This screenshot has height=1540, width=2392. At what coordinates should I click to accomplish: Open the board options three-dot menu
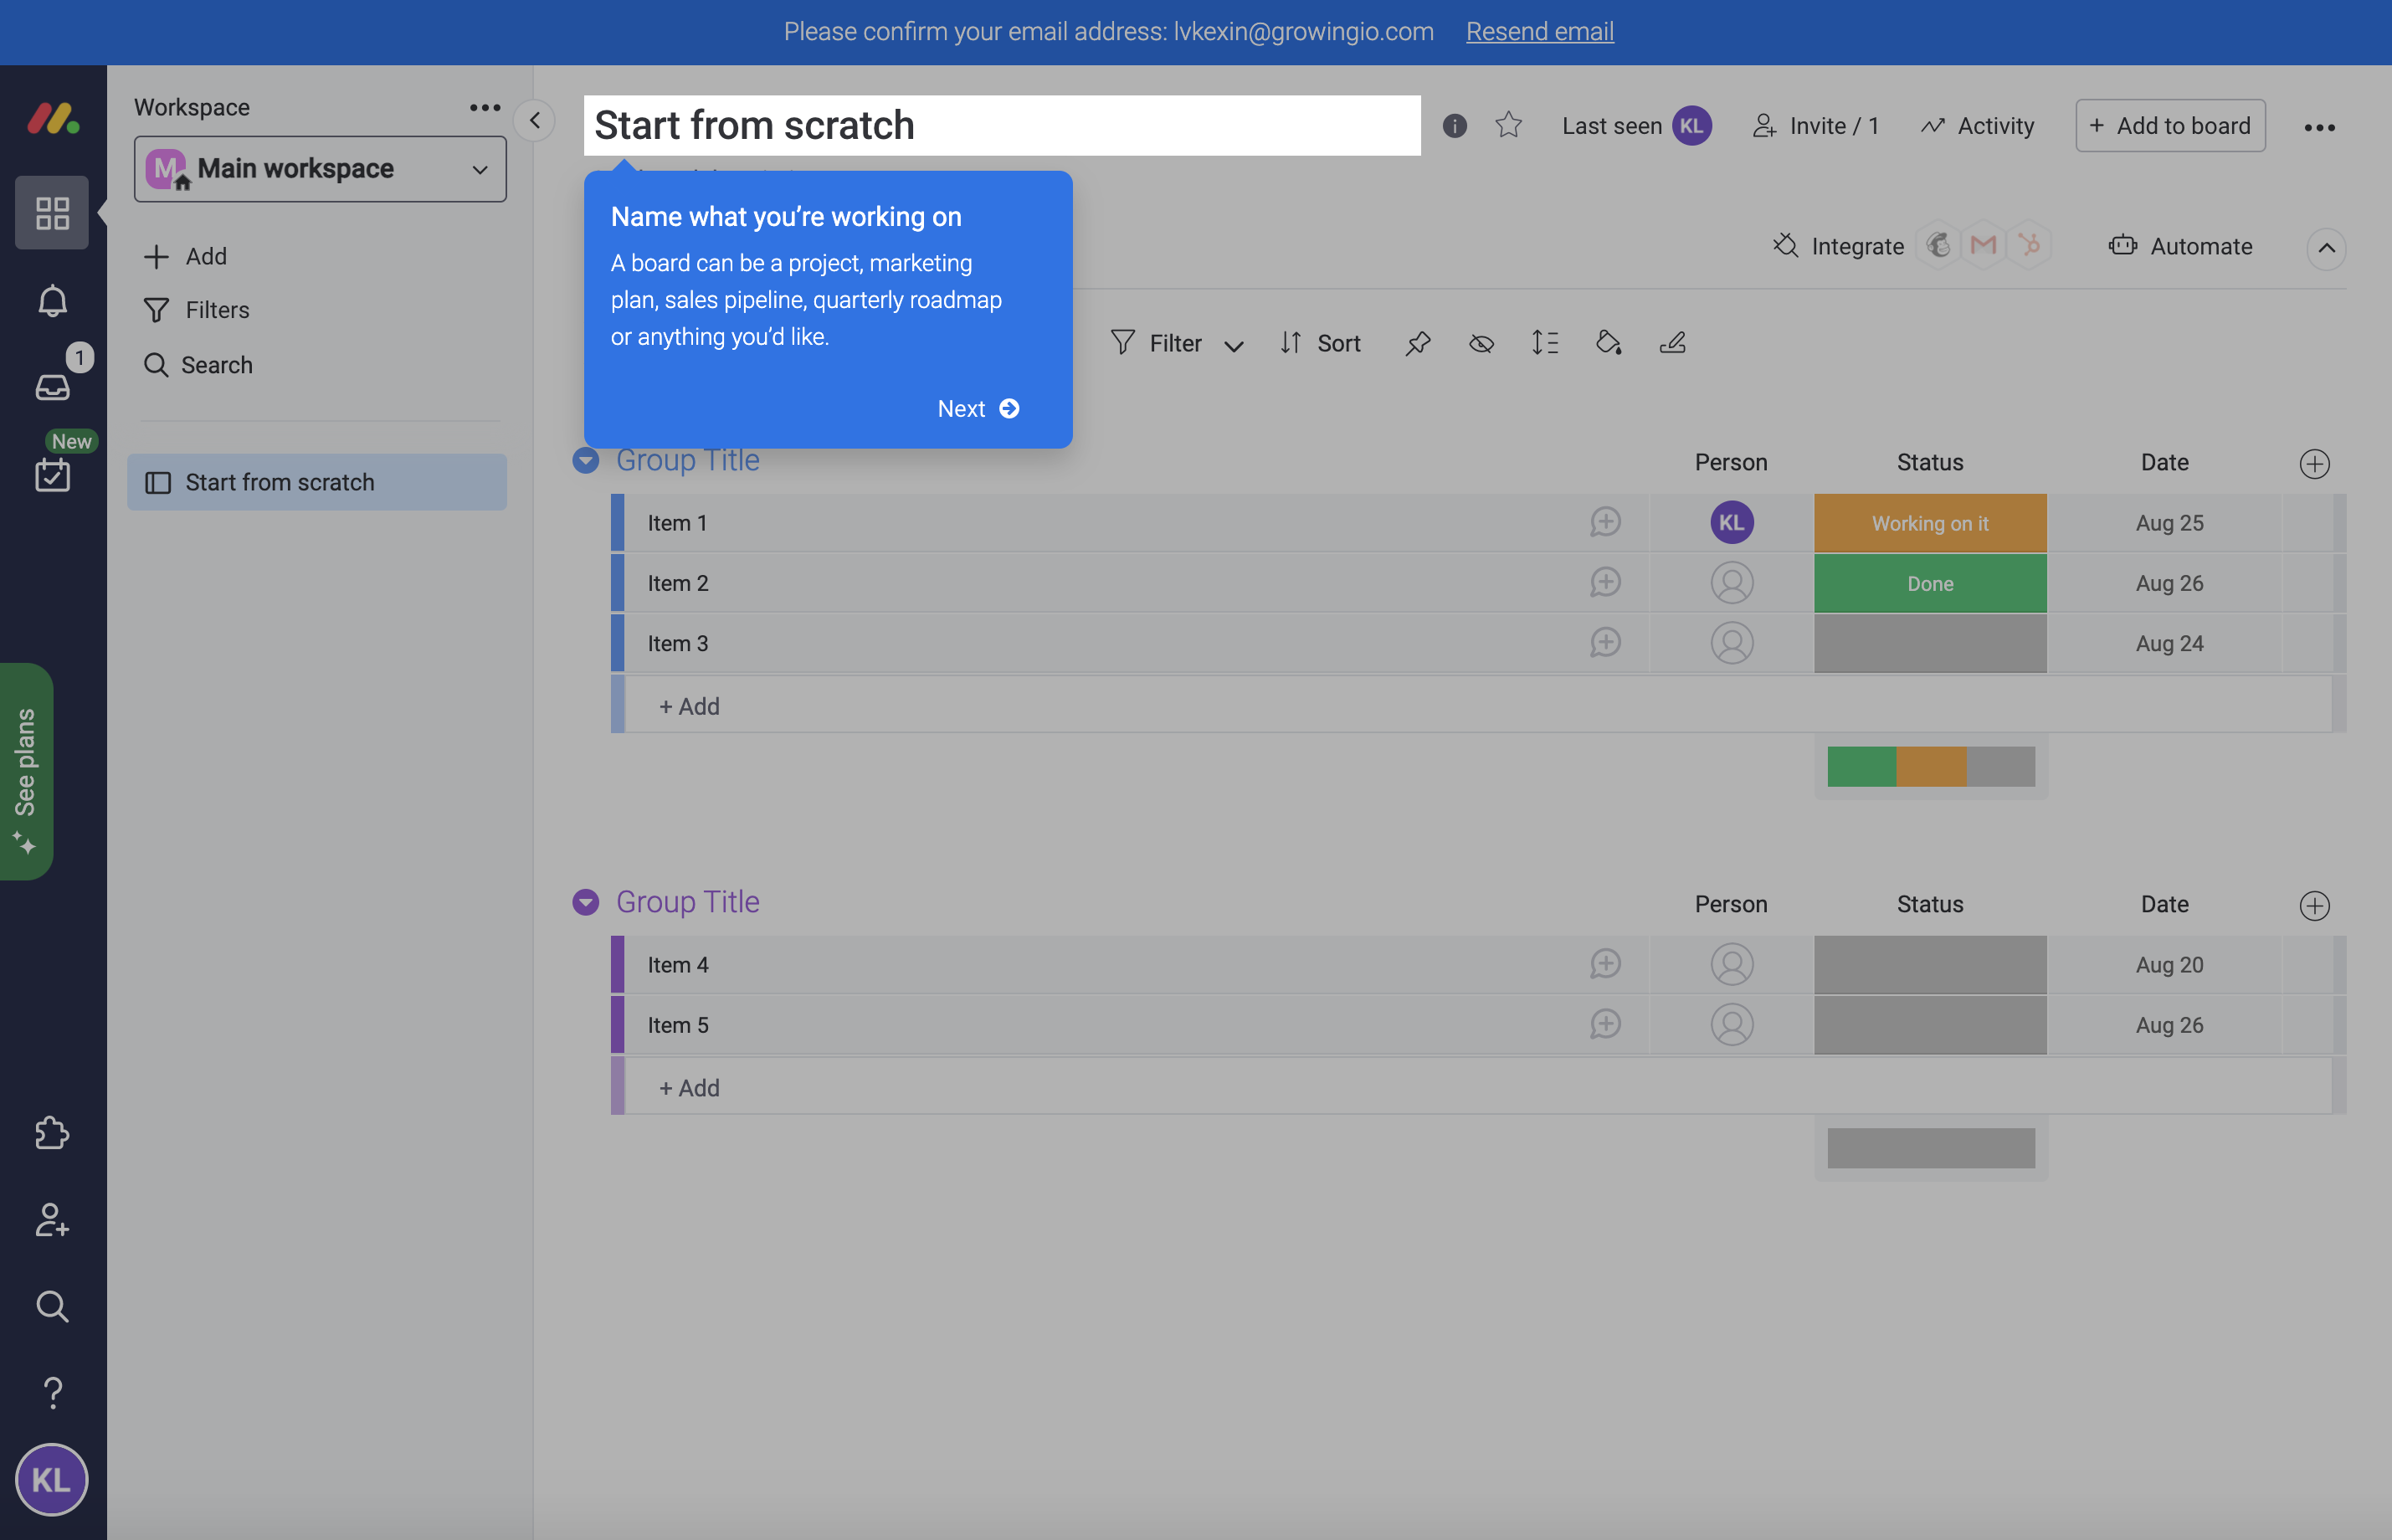[x=2320, y=127]
